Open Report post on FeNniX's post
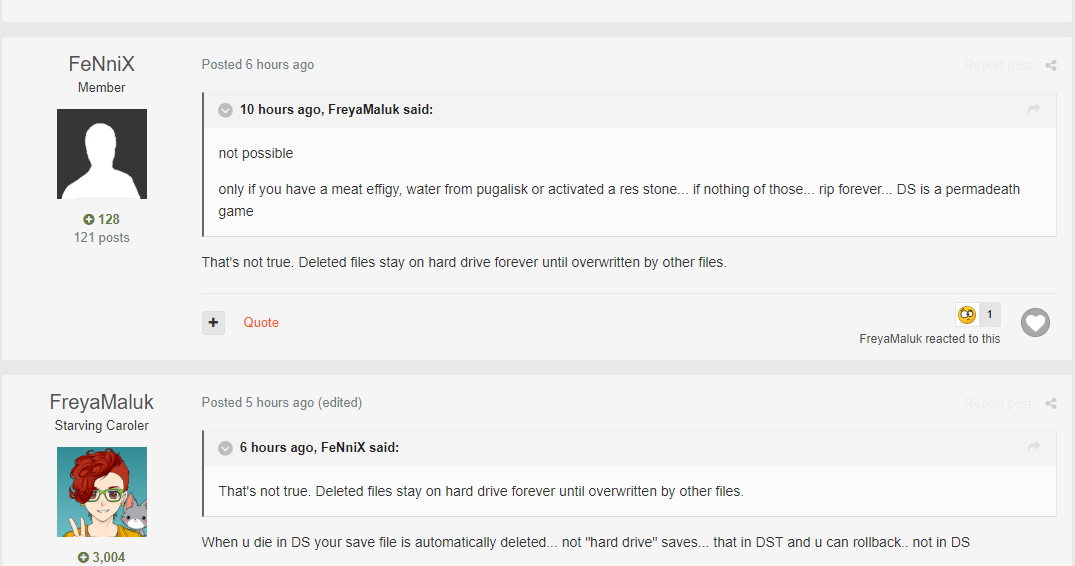 coord(997,66)
